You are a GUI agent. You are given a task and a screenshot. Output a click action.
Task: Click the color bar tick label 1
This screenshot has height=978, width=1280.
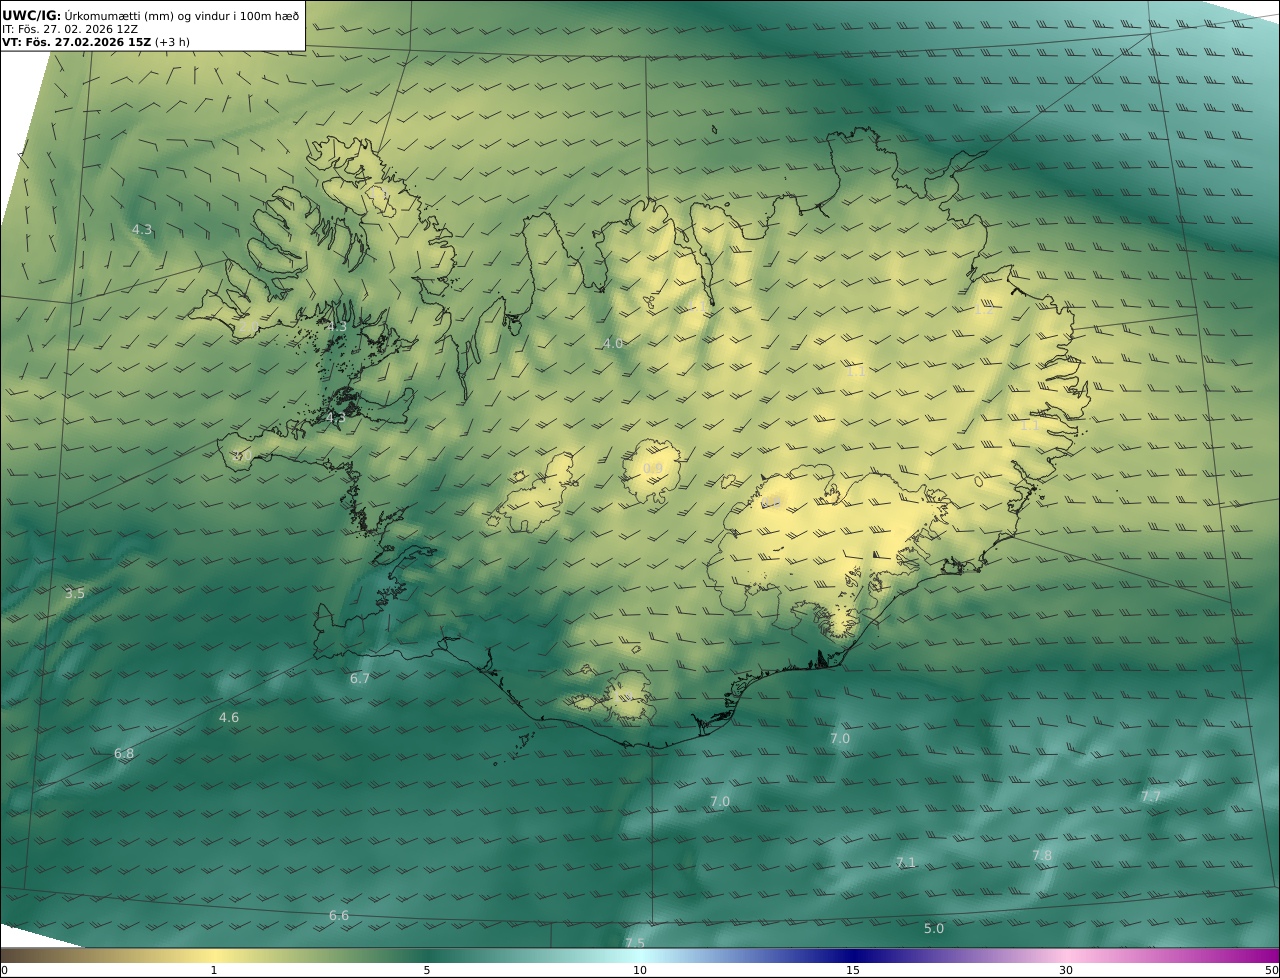(x=214, y=970)
